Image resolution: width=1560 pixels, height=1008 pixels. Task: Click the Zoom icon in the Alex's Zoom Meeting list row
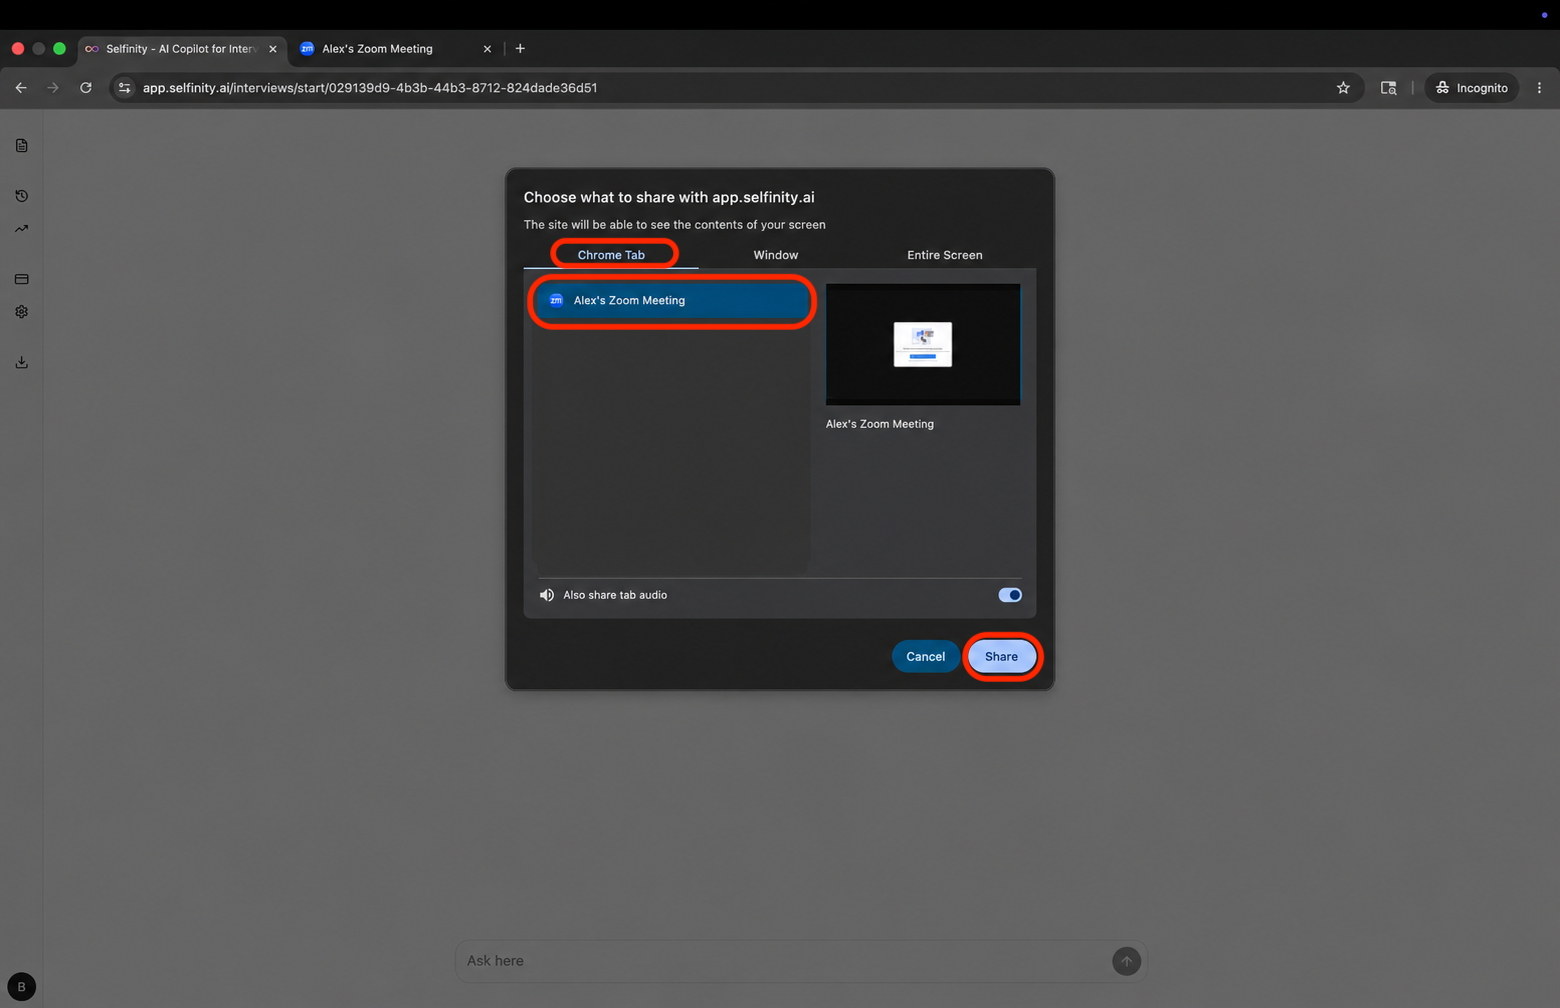(x=556, y=300)
